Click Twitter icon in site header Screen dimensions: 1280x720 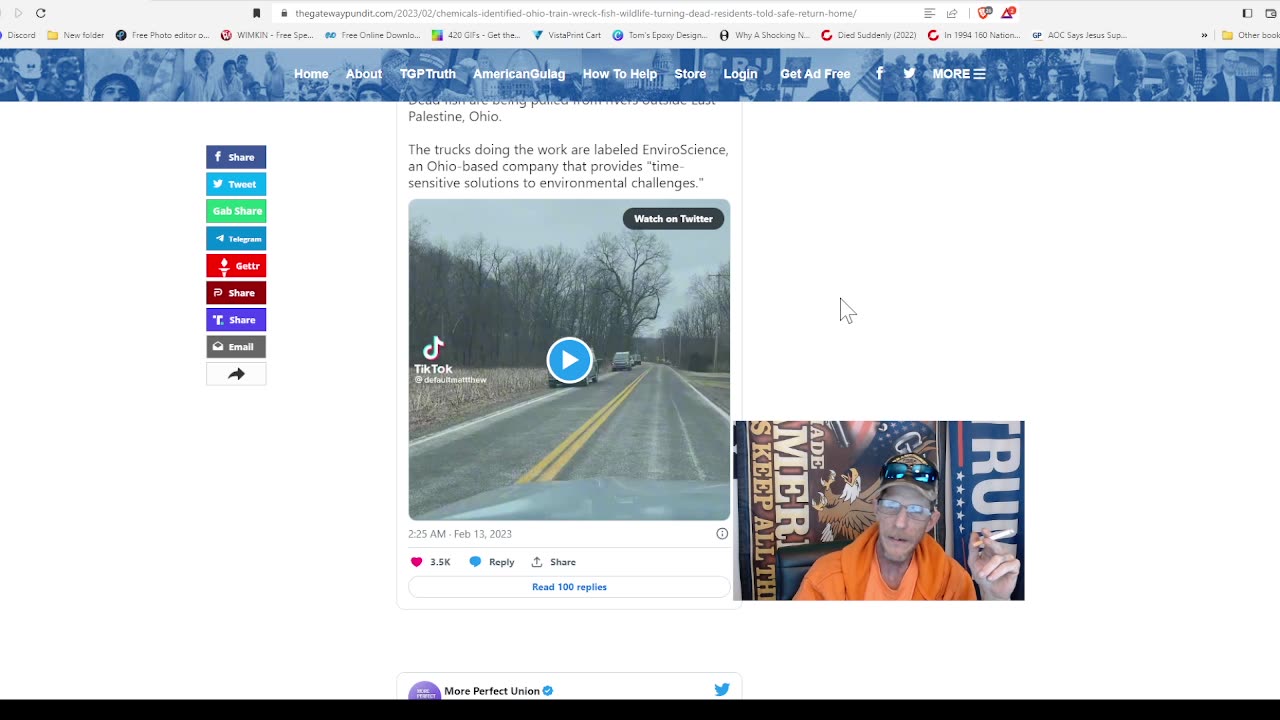tap(909, 74)
